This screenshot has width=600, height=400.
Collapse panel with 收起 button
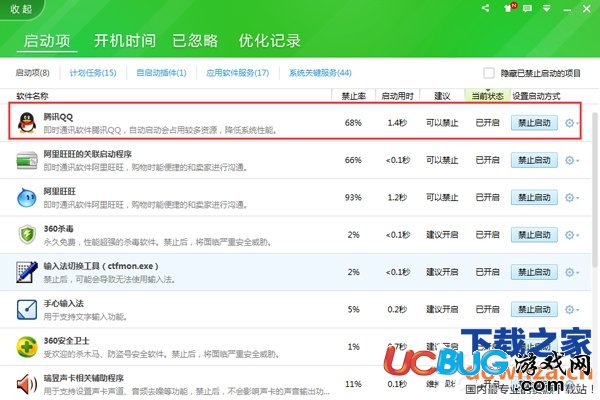[21, 9]
